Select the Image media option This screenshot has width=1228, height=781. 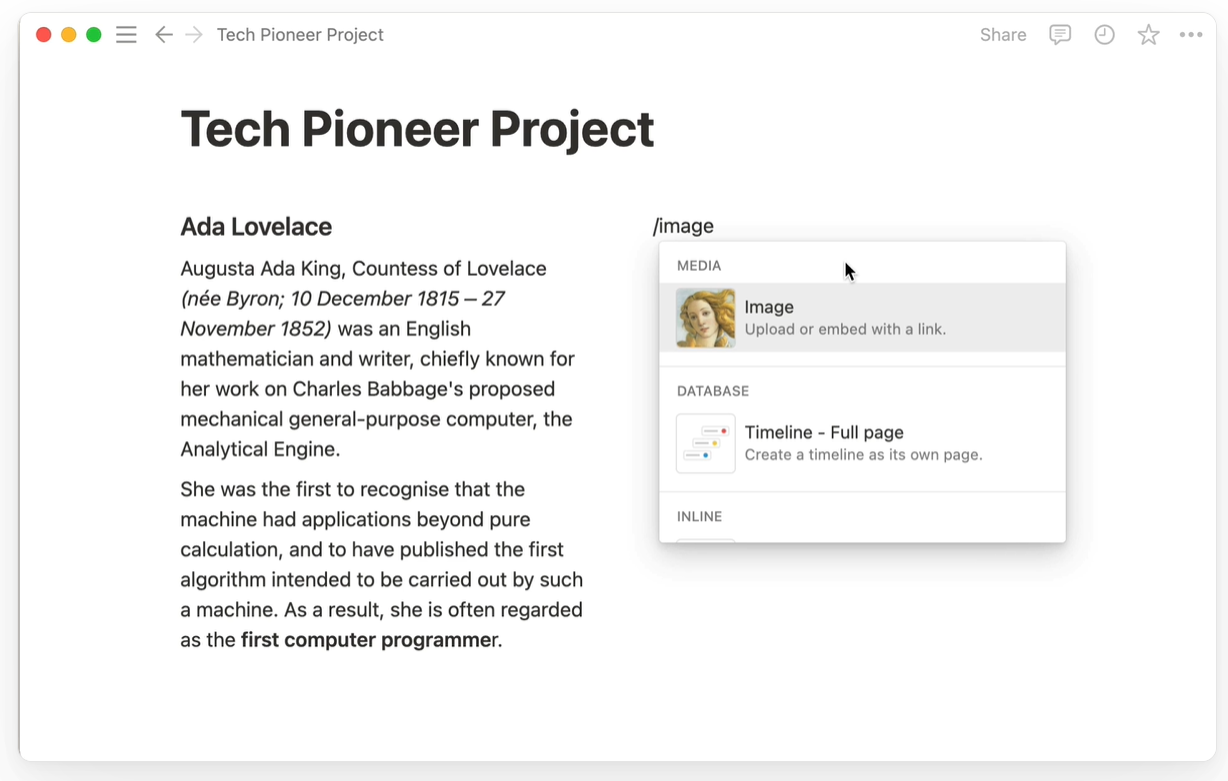(x=862, y=318)
